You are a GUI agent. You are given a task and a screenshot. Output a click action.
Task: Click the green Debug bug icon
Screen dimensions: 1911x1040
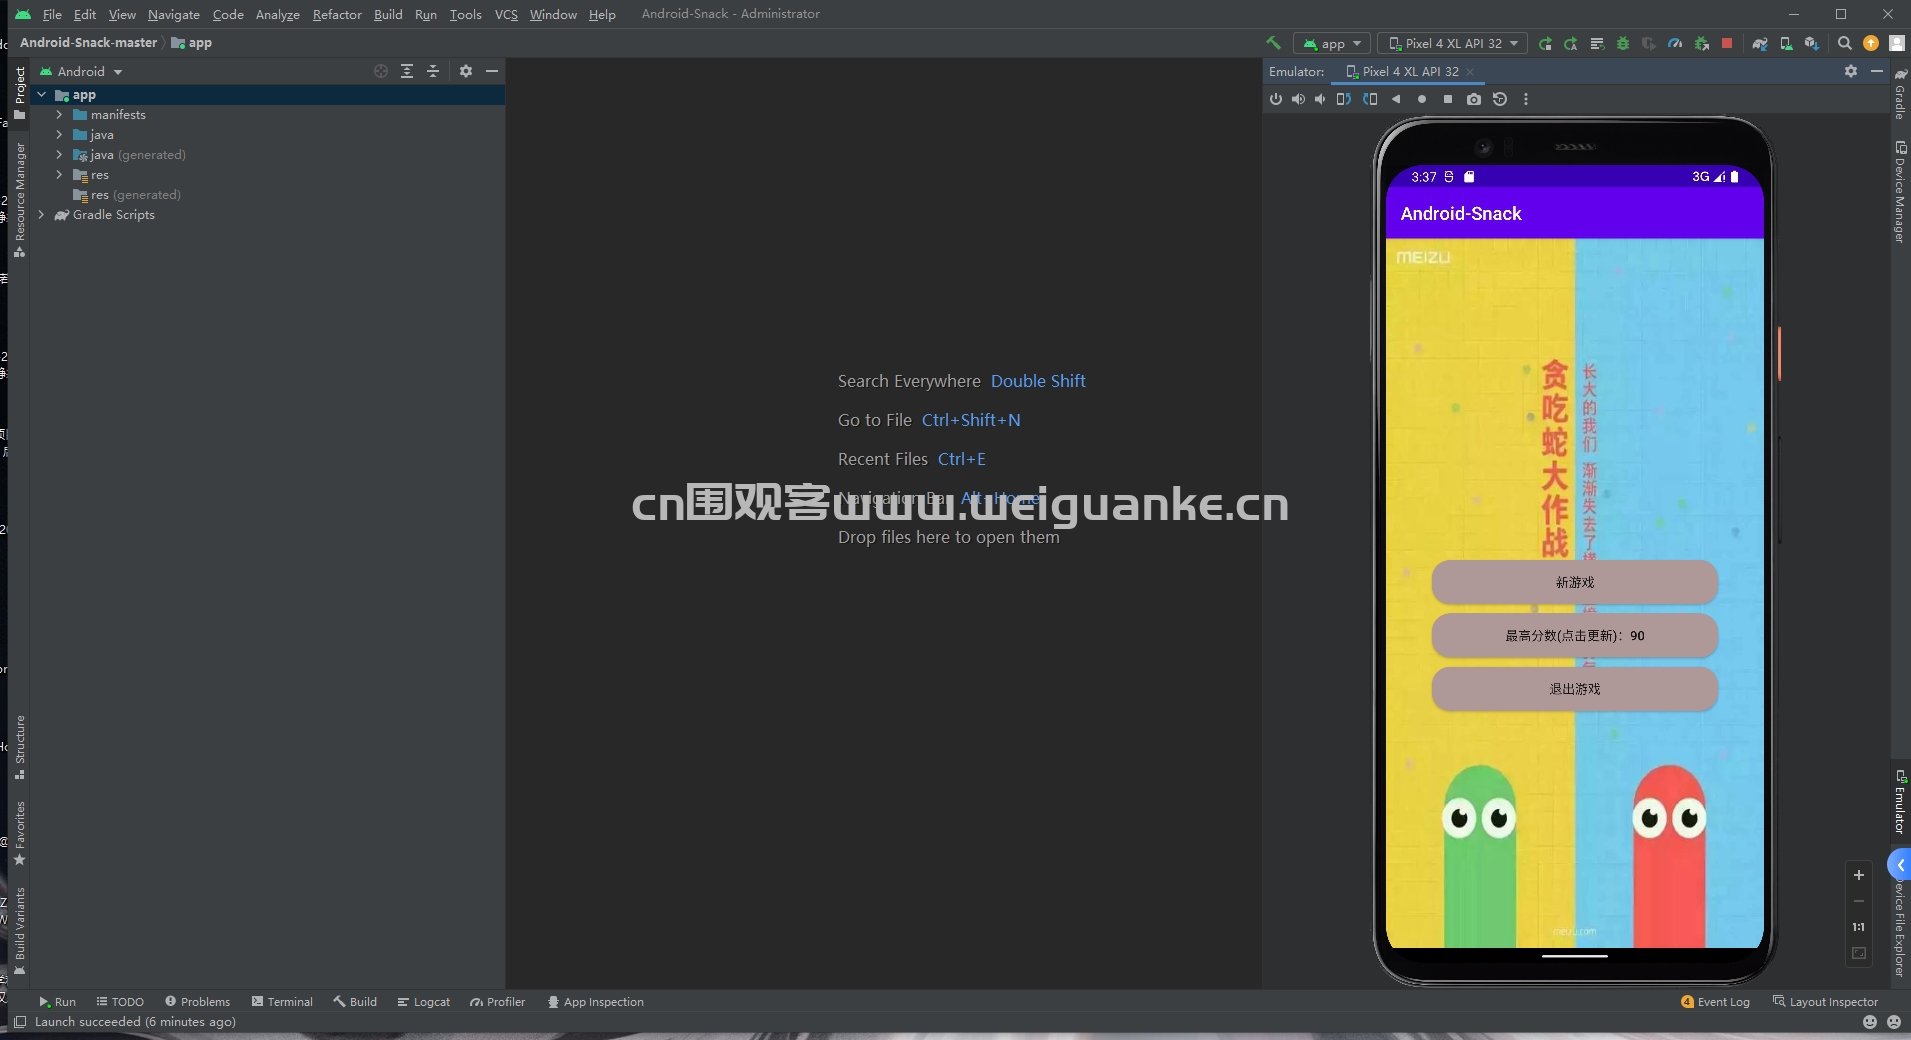[1623, 43]
